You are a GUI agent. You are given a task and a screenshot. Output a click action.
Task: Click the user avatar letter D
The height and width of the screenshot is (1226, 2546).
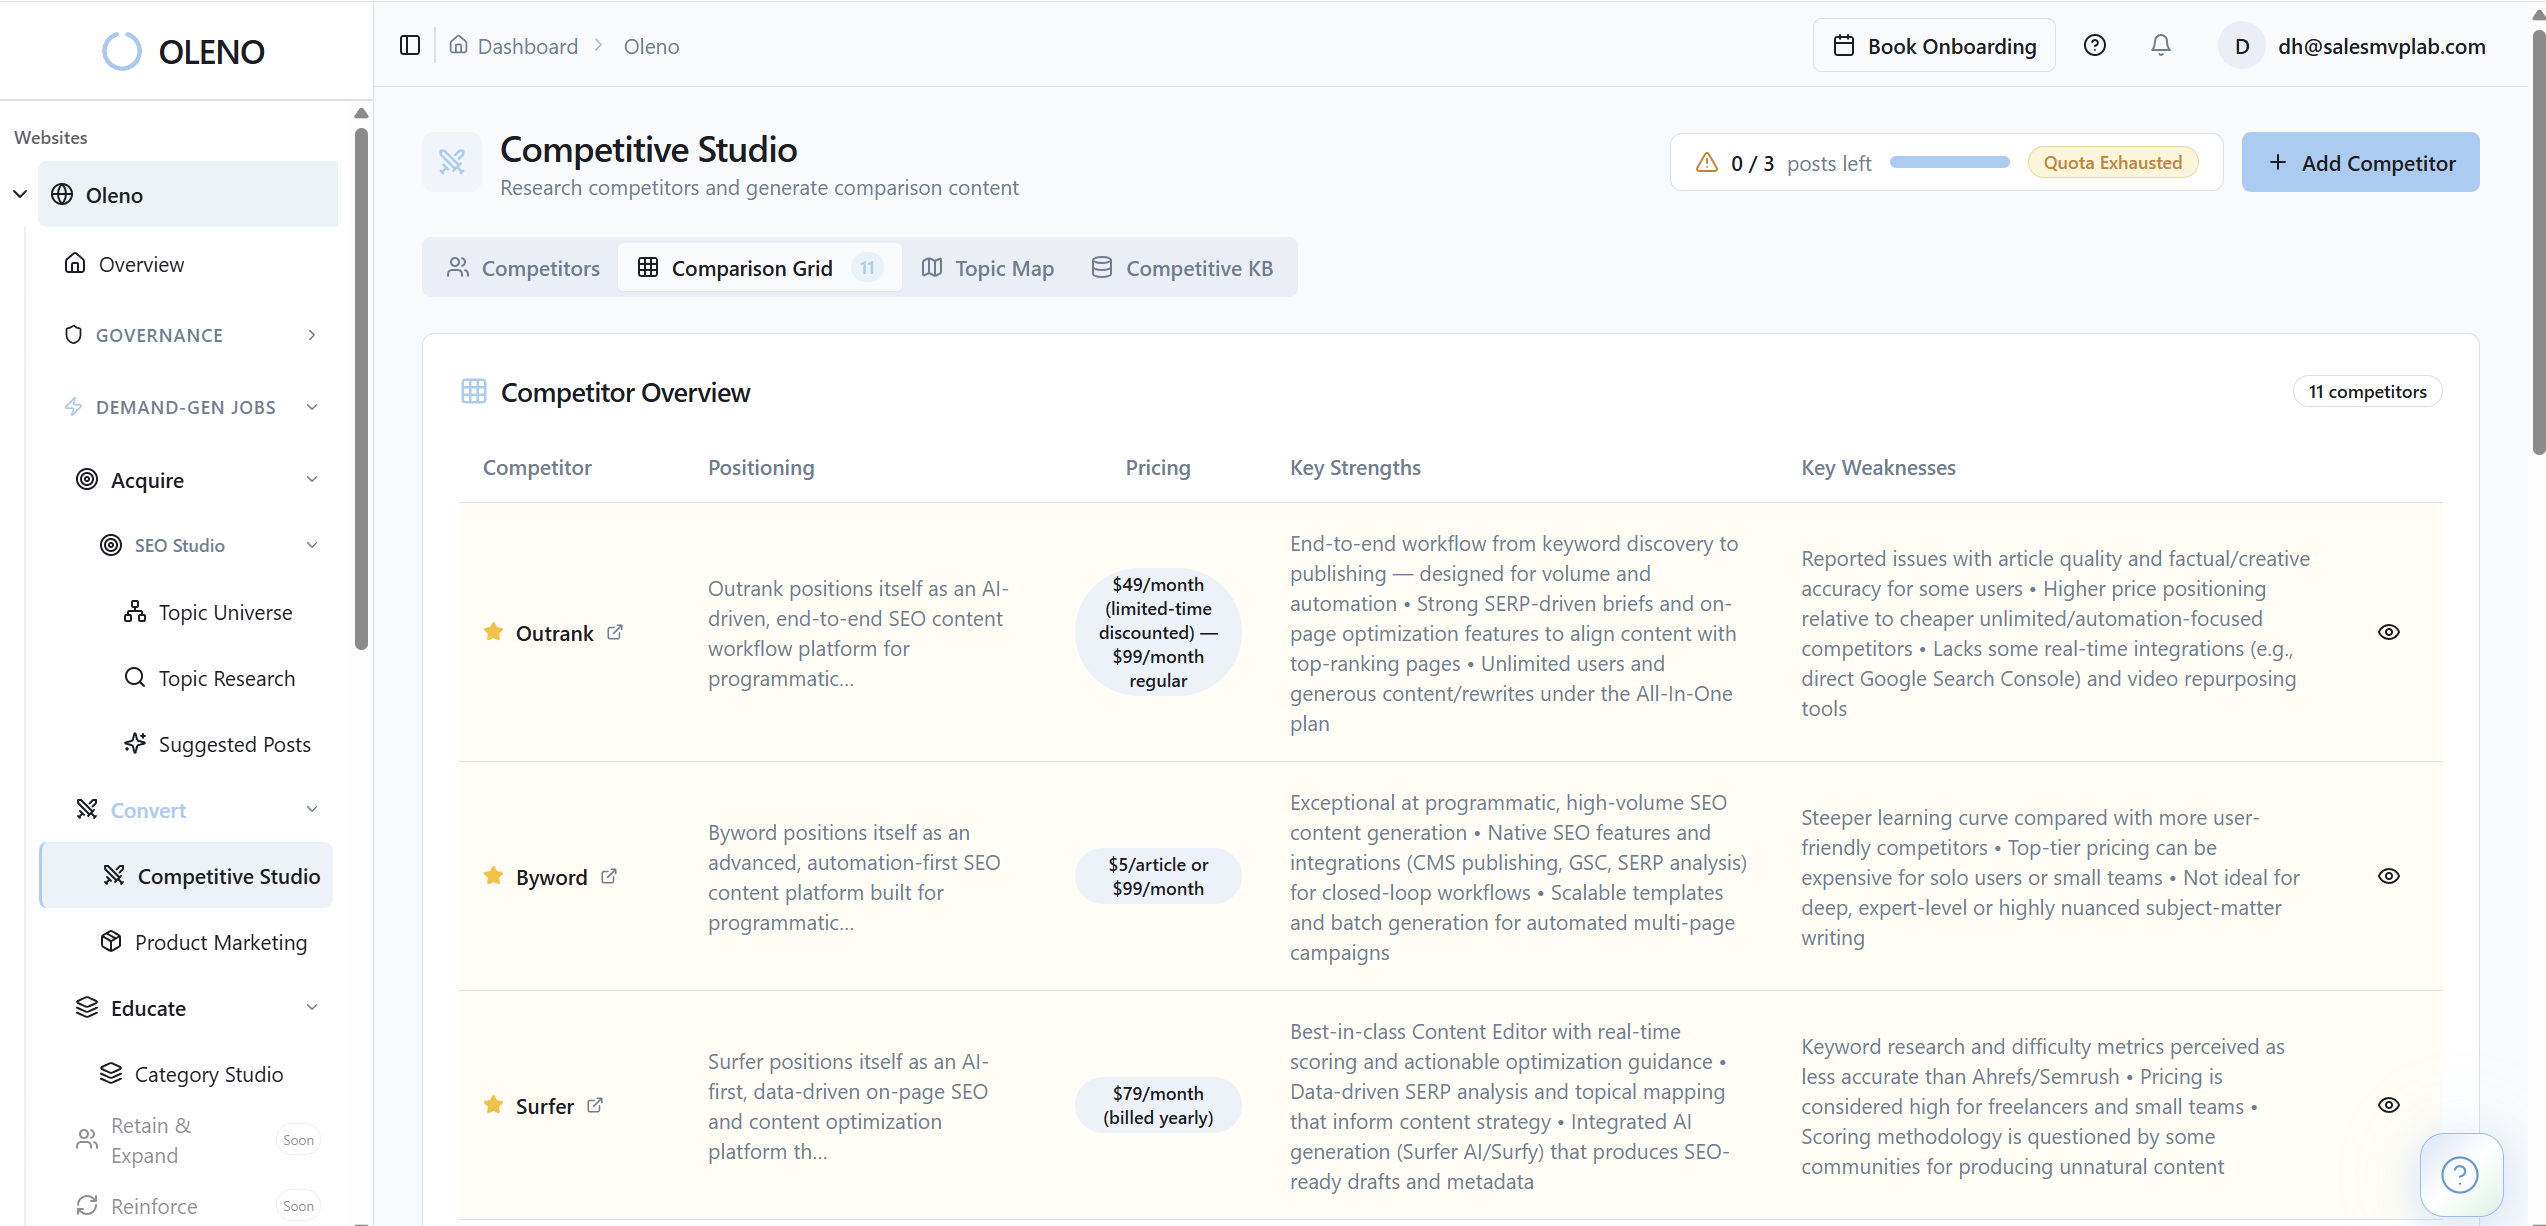2242,46
